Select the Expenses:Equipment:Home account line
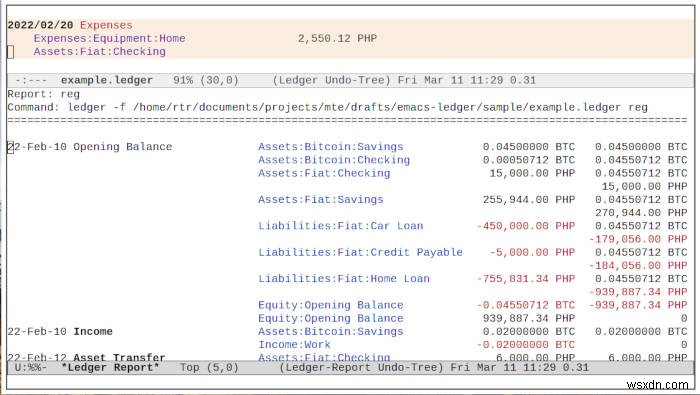The width and height of the screenshot is (700, 395). 109,38
